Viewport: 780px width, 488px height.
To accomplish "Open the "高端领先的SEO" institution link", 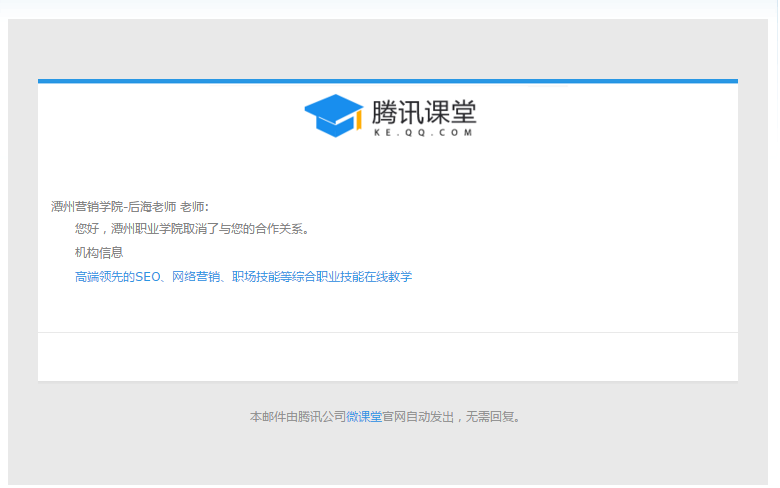I will [117, 276].
